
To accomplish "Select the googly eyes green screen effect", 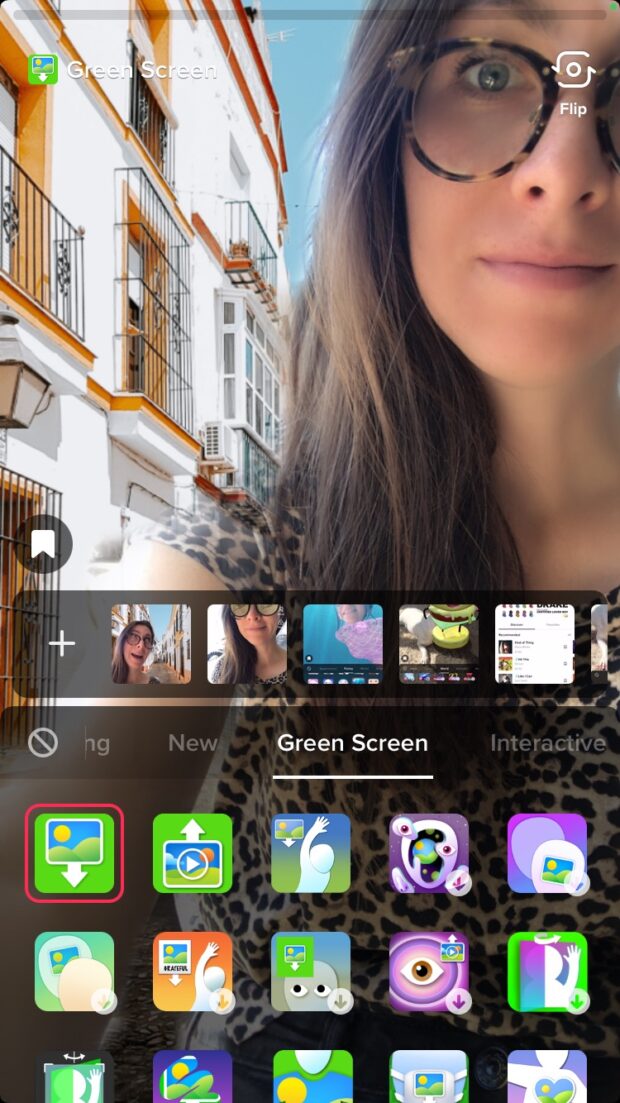I will point(311,971).
